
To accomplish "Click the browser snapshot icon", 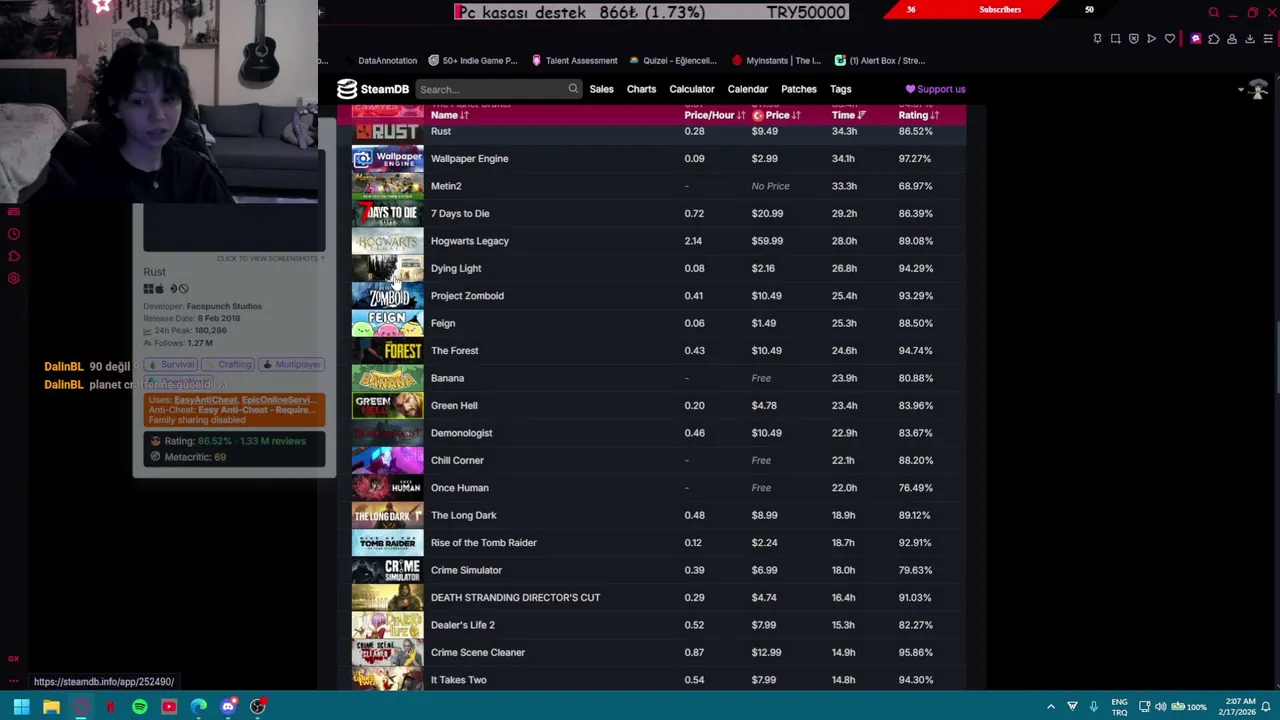I will pos(1115,39).
